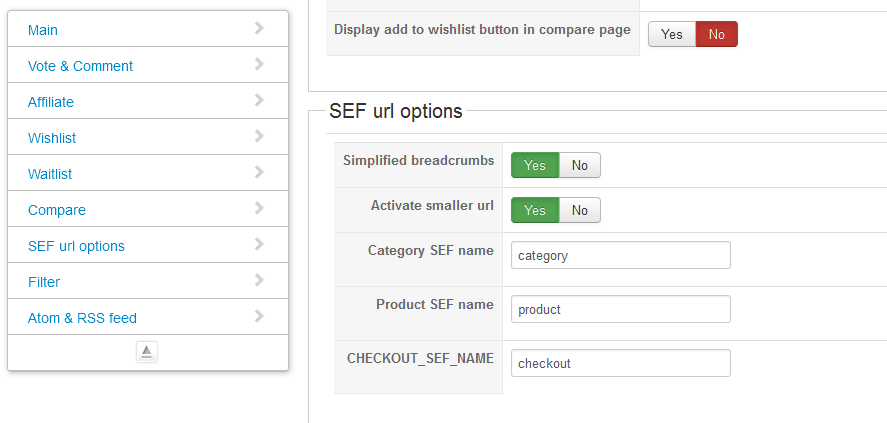Click the chevron beside Atom & RSS feed
The image size is (887, 423).
[259, 317]
